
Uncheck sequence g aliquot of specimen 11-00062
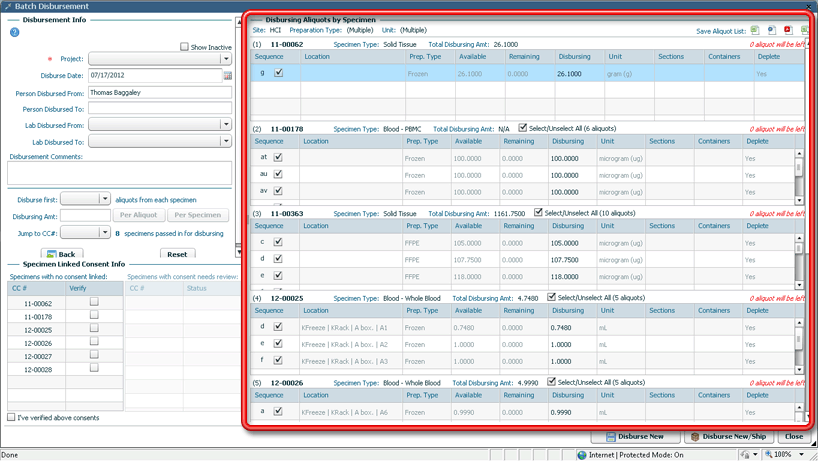[x=279, y=73]
